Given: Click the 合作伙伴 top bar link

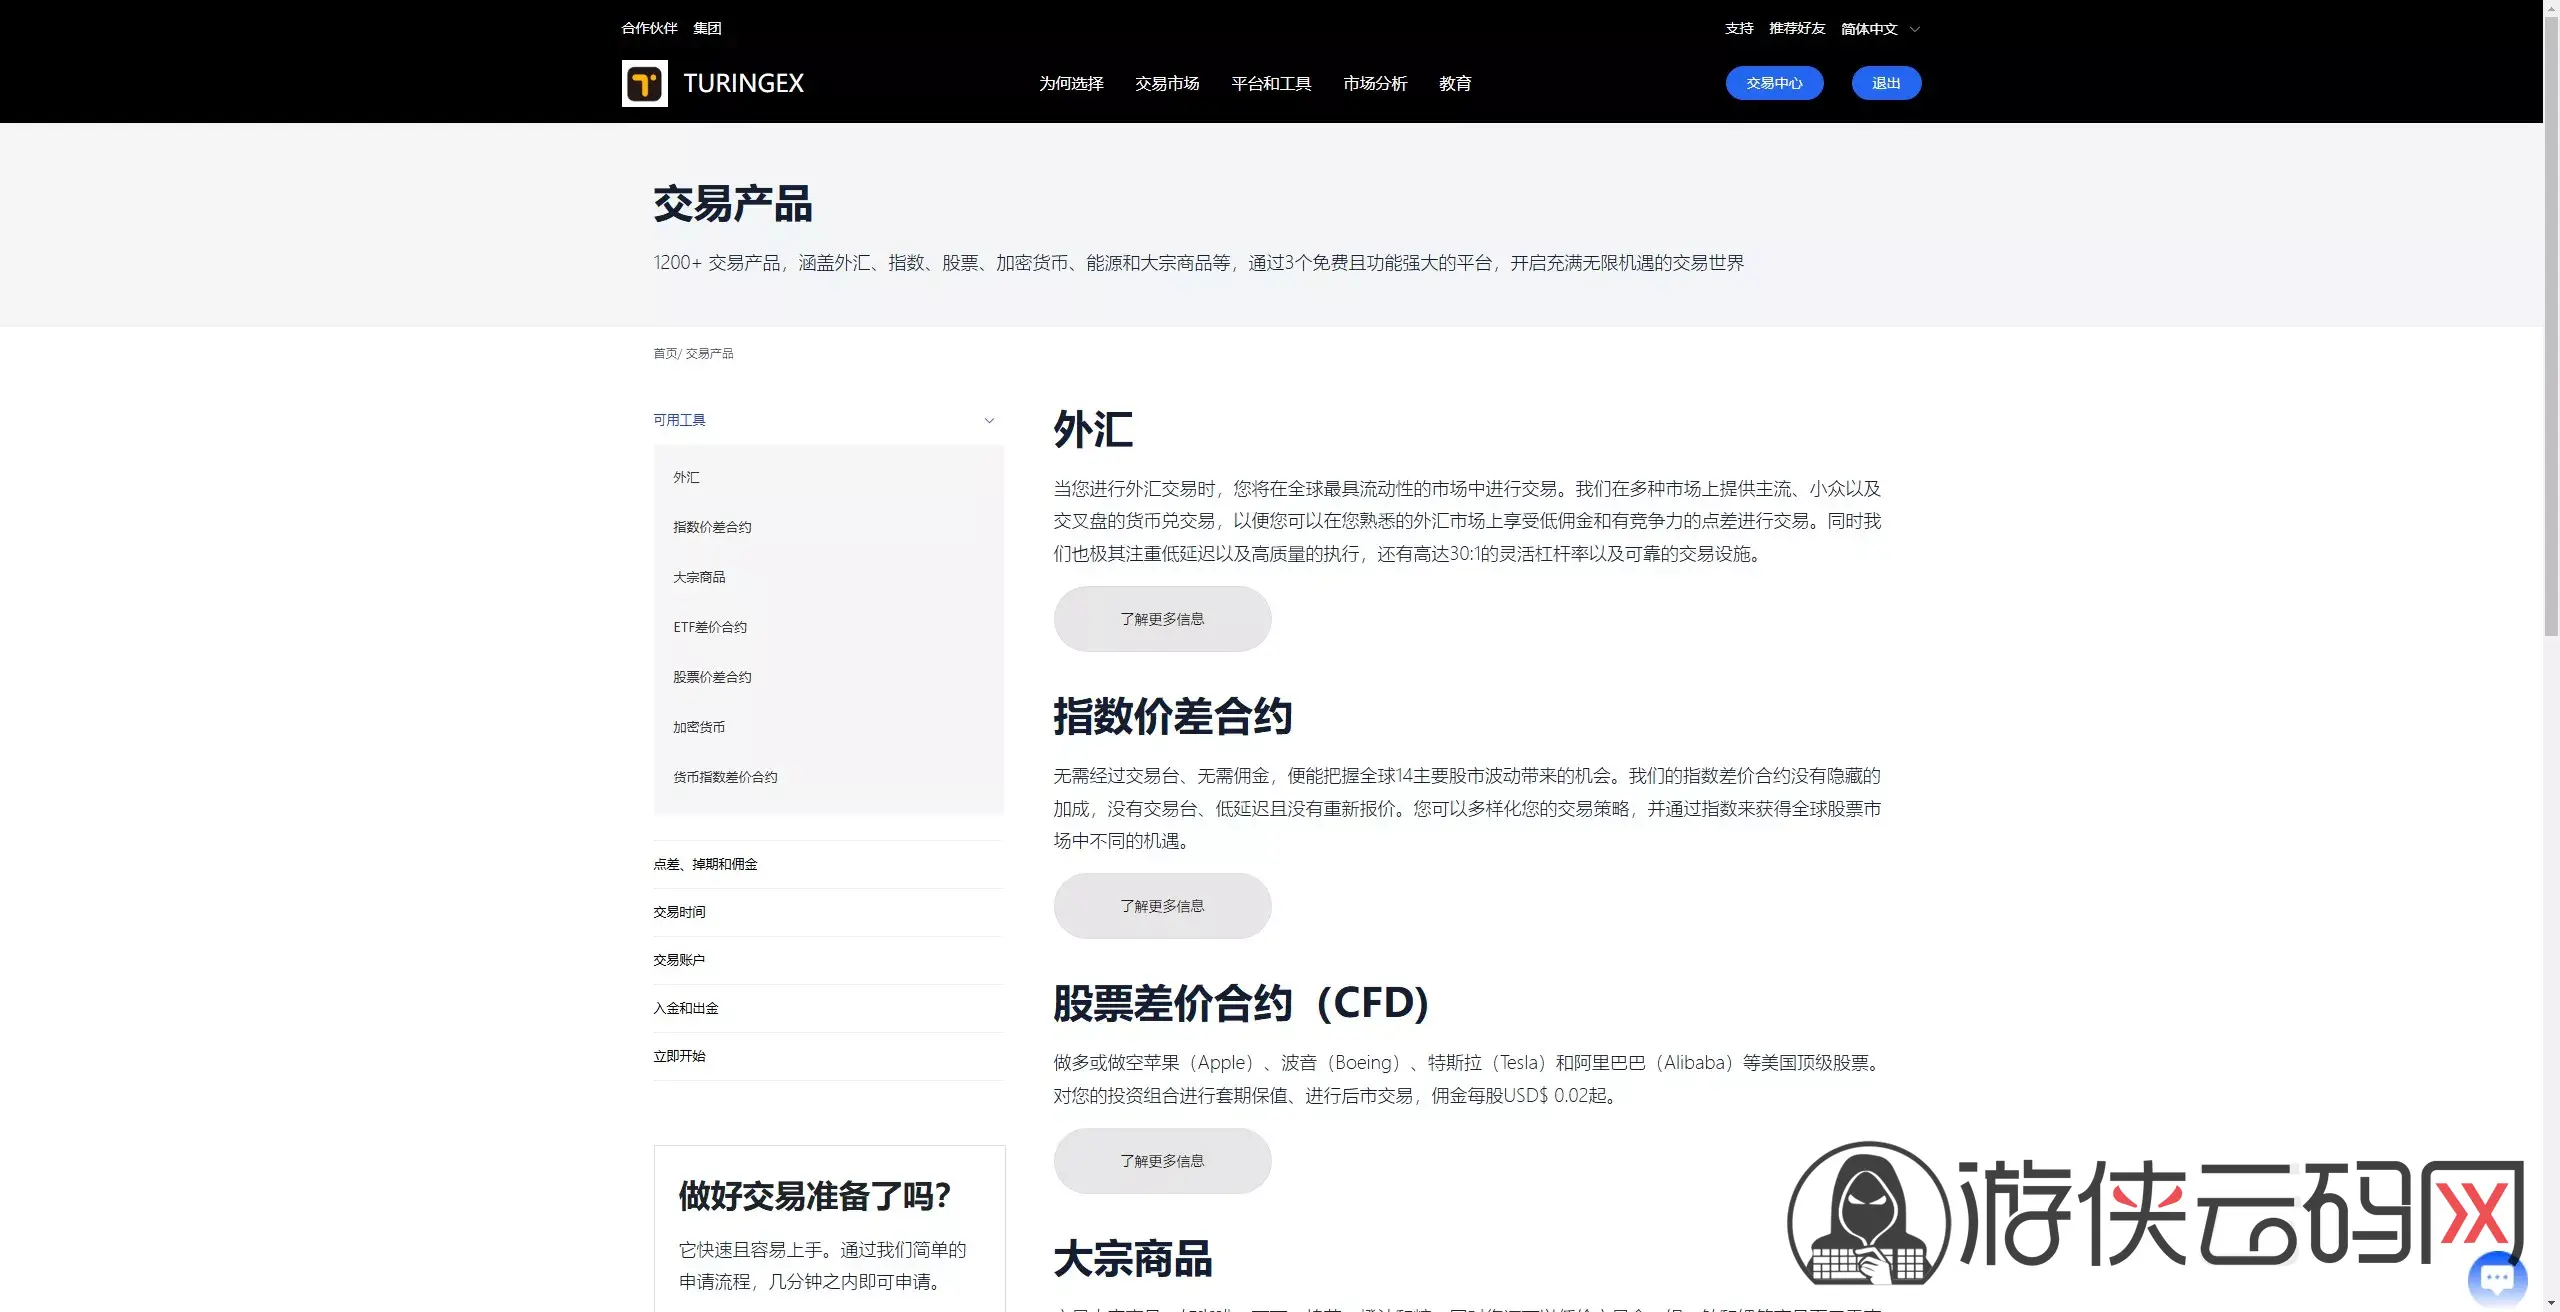Looking at the screenshot, I should click(649, 29).
